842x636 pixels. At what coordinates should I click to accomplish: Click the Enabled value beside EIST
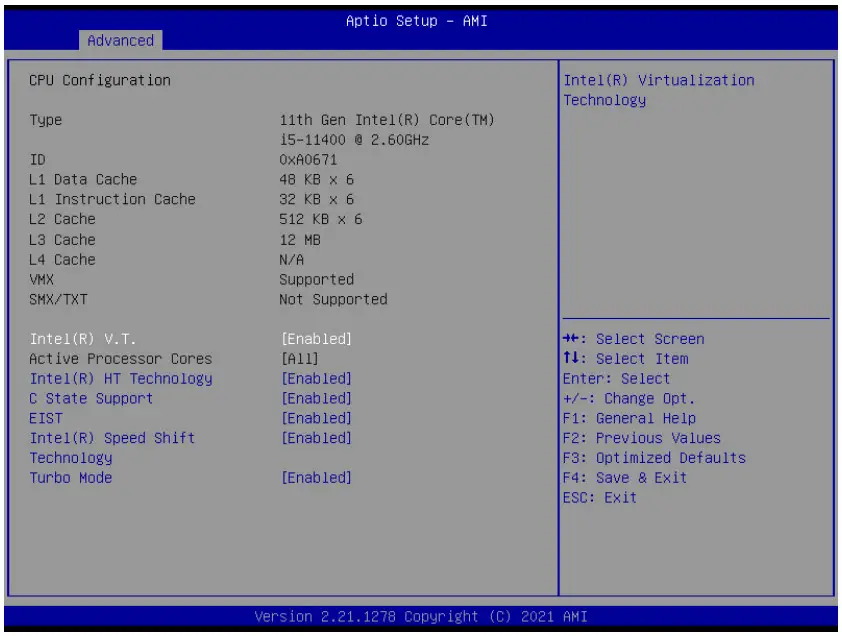pos(316,418)
